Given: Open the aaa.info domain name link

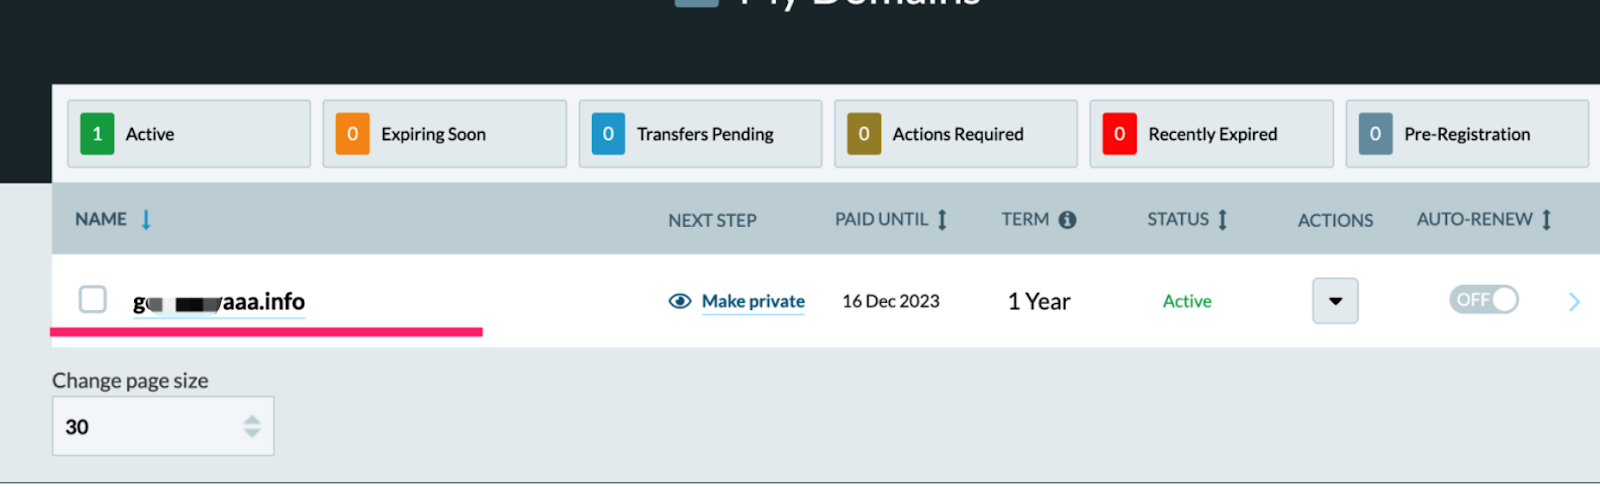Looking at the screenshot, I should pos(219,302).
